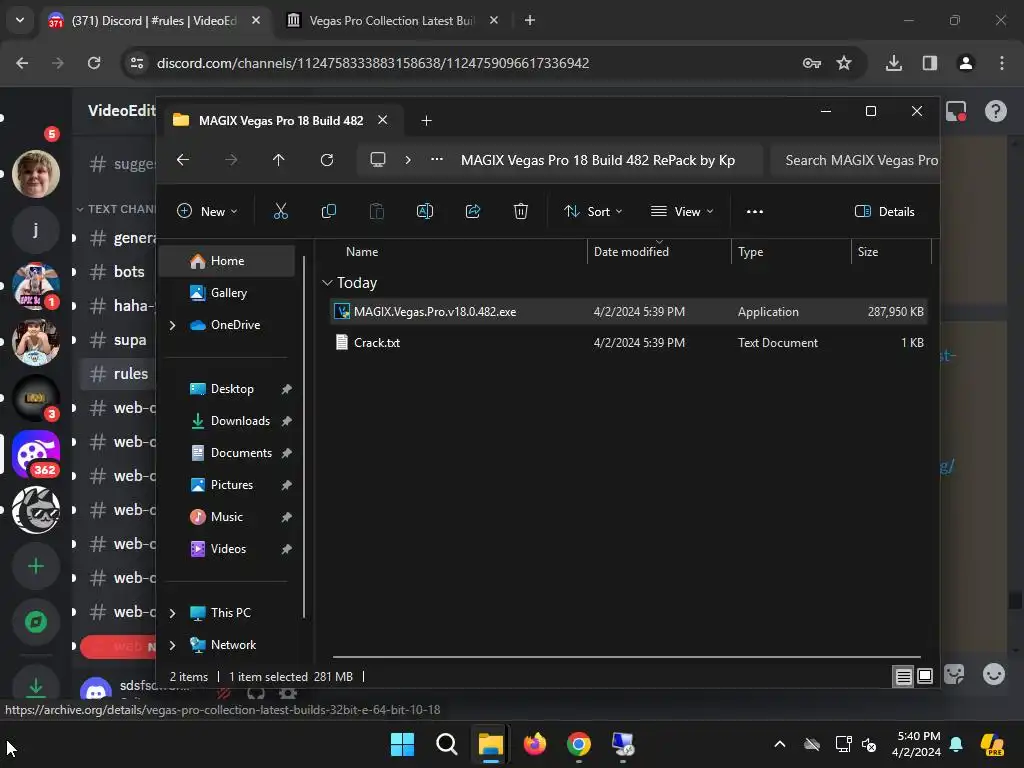Refresh the File Explorer folder view

tap(327, 160)
